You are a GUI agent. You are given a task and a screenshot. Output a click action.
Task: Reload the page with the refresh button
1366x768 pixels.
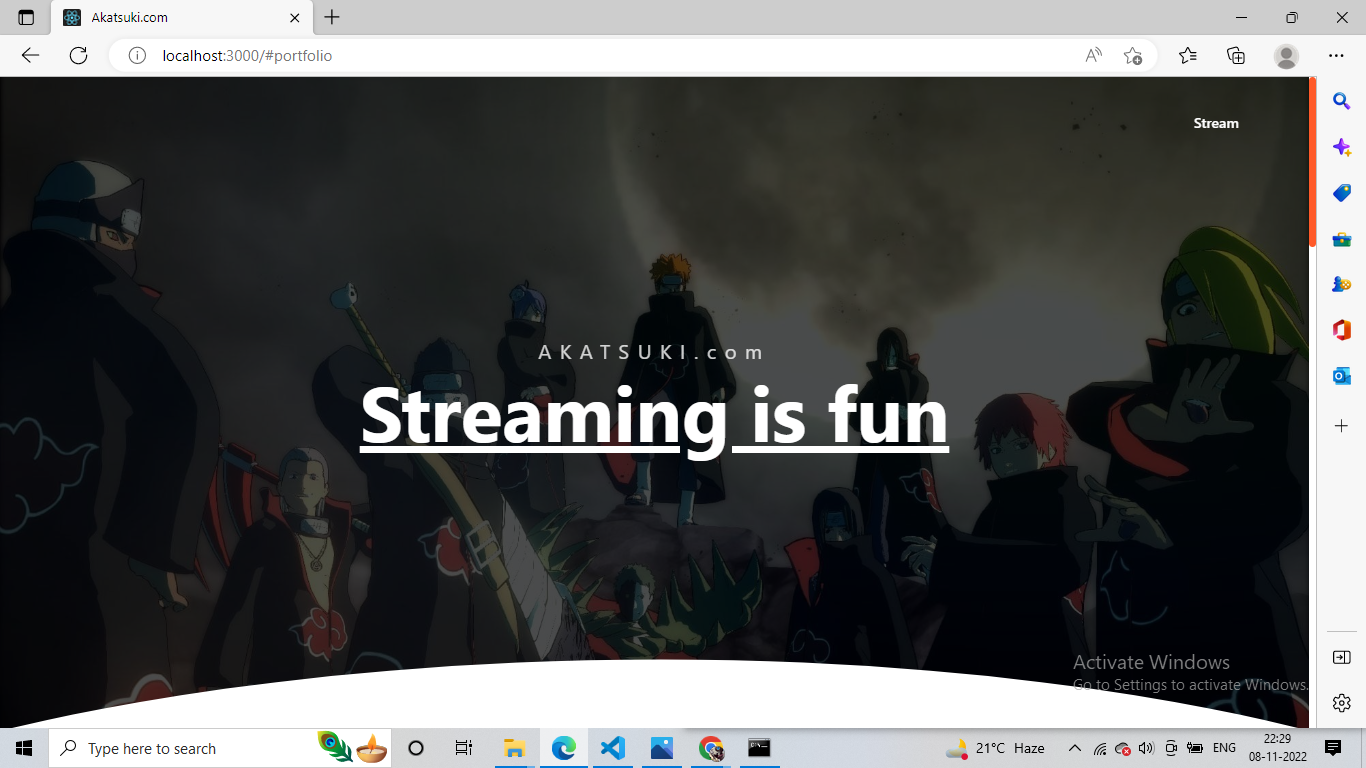pos(79,56)
